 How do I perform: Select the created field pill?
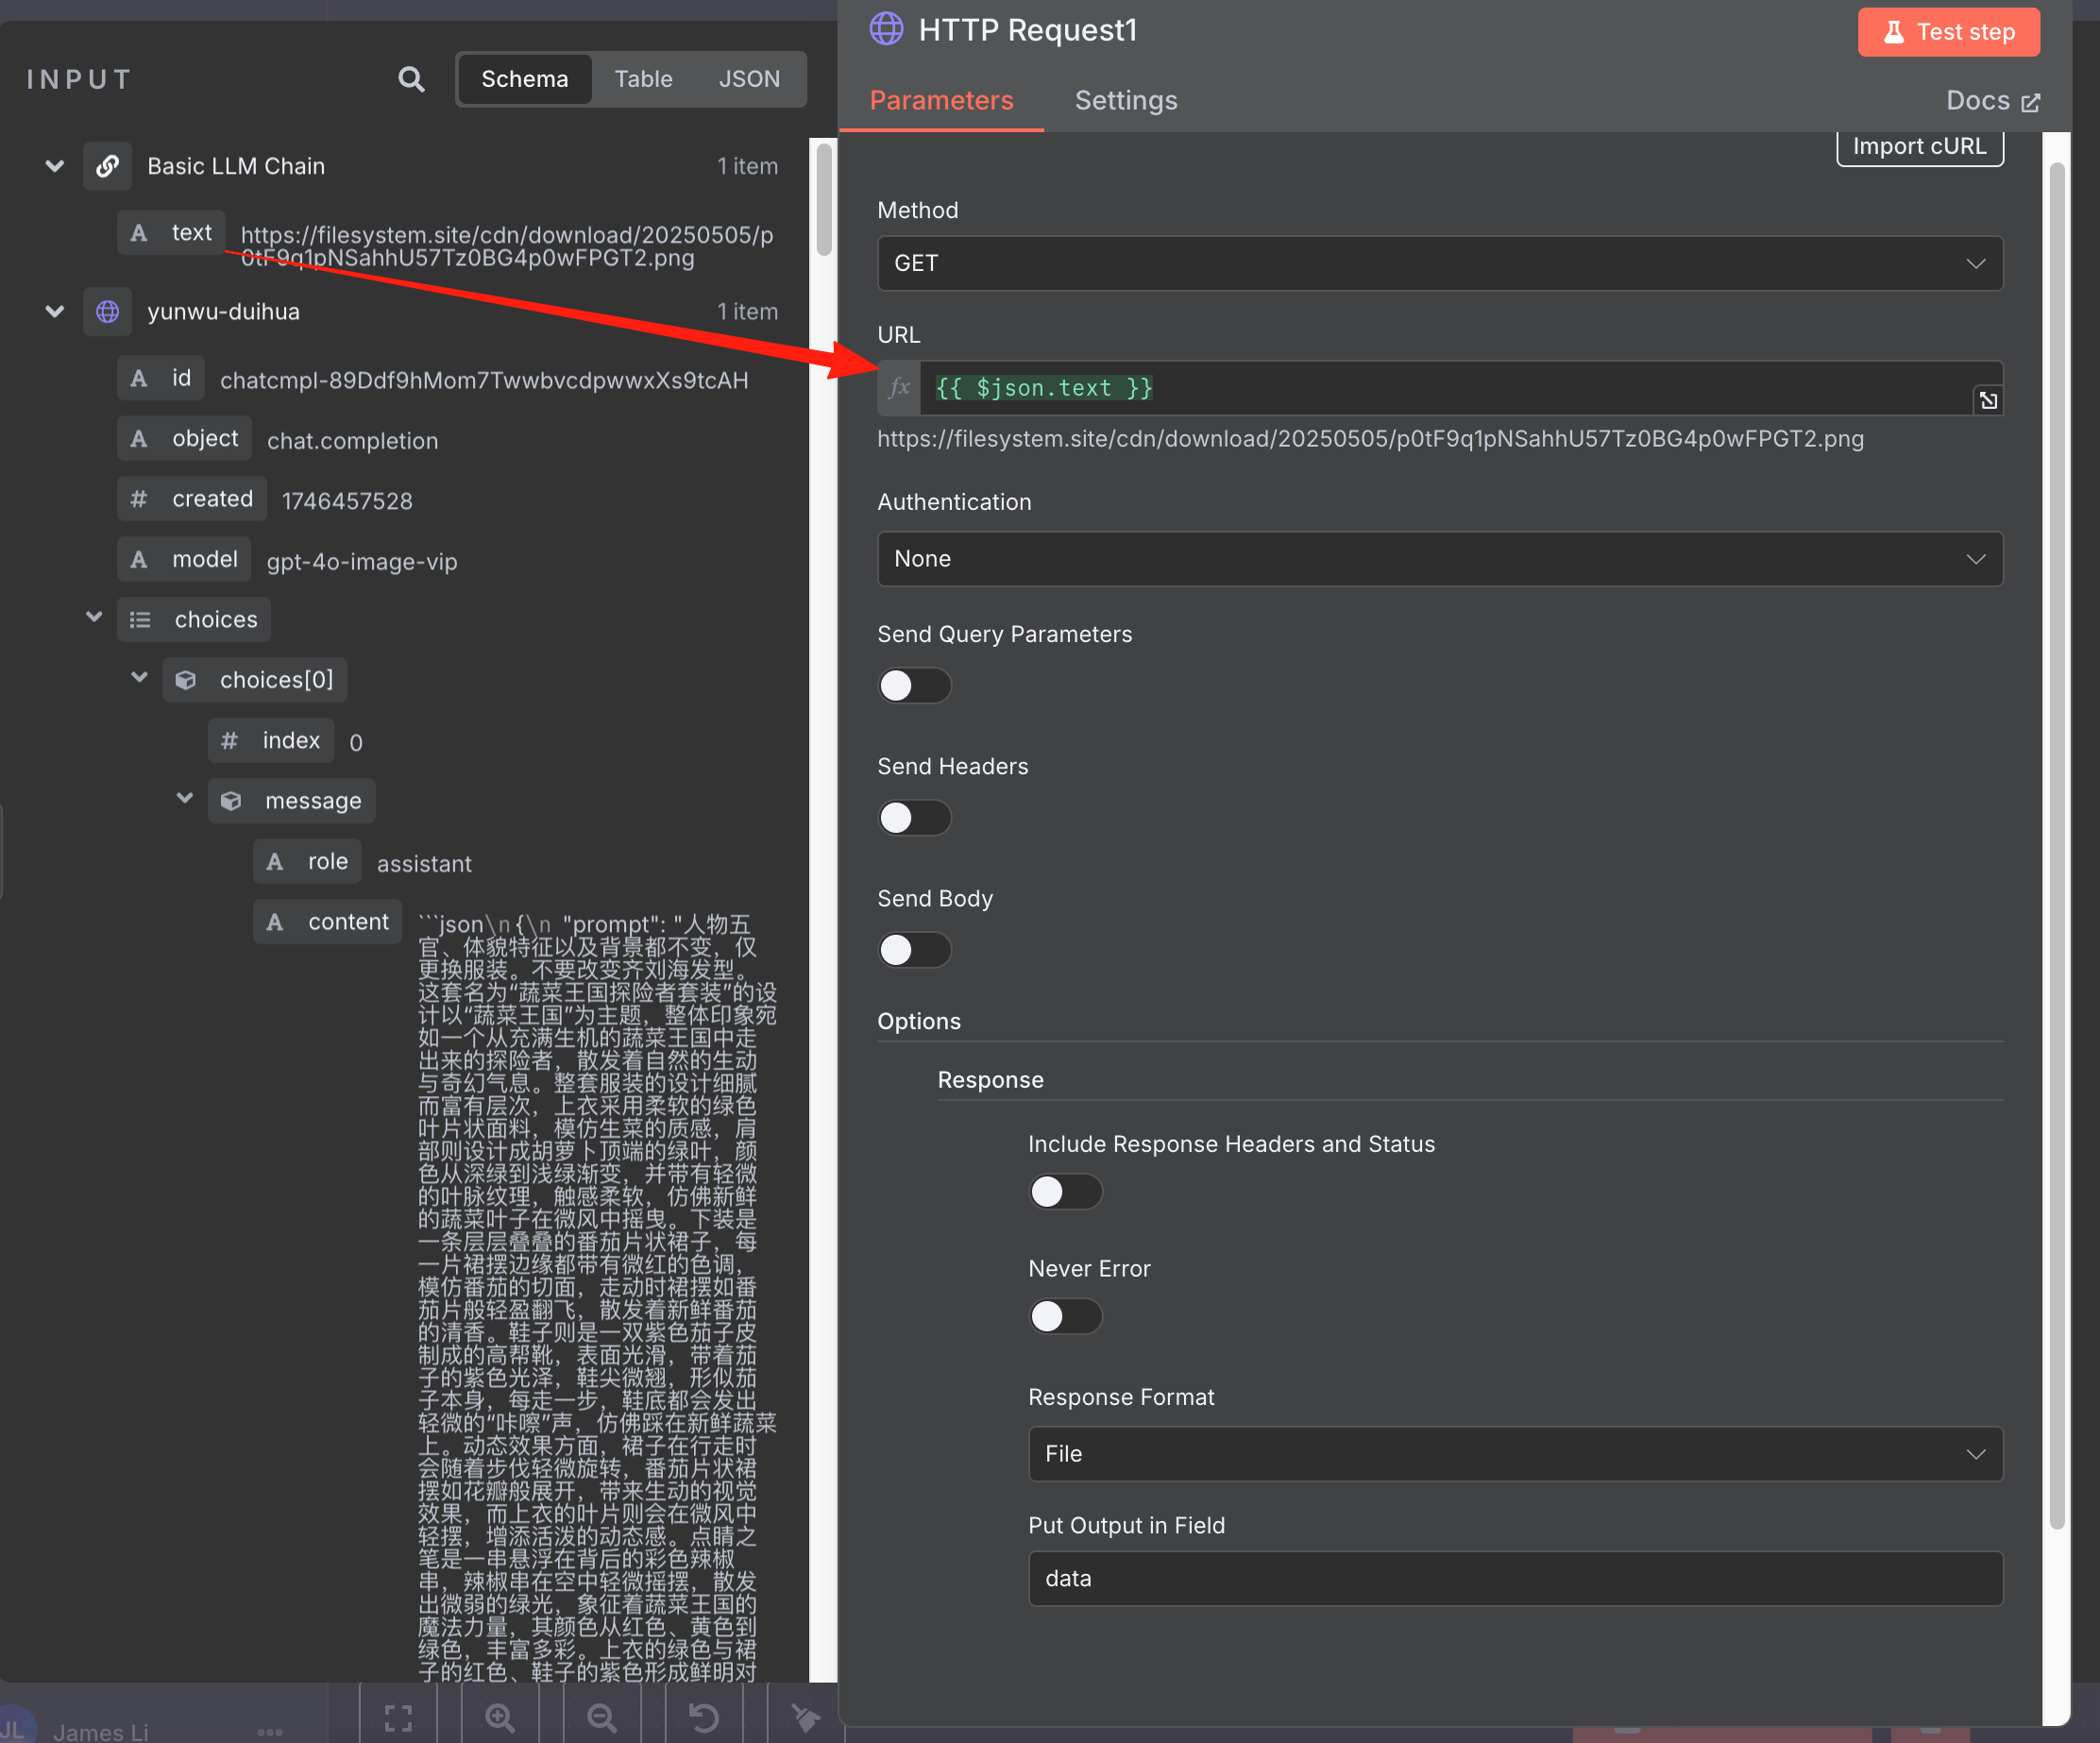point(191,499)
